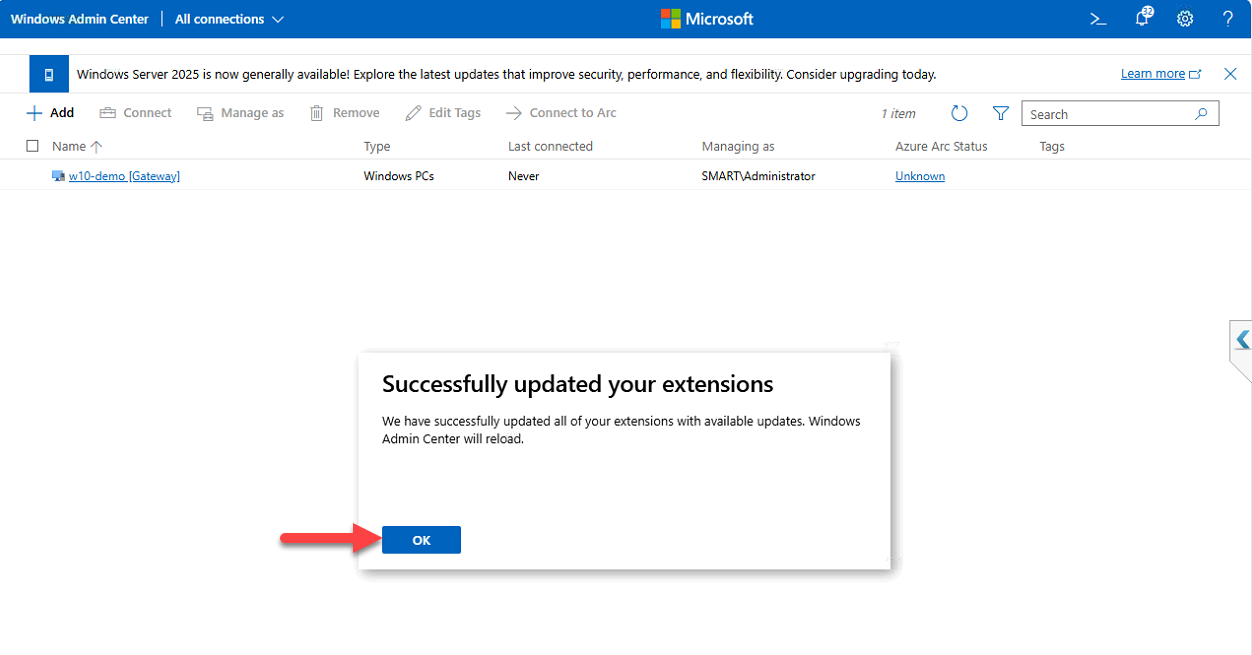Open the All connections dropdown
Screen dimensions: 1252x655
click(229, 19)
